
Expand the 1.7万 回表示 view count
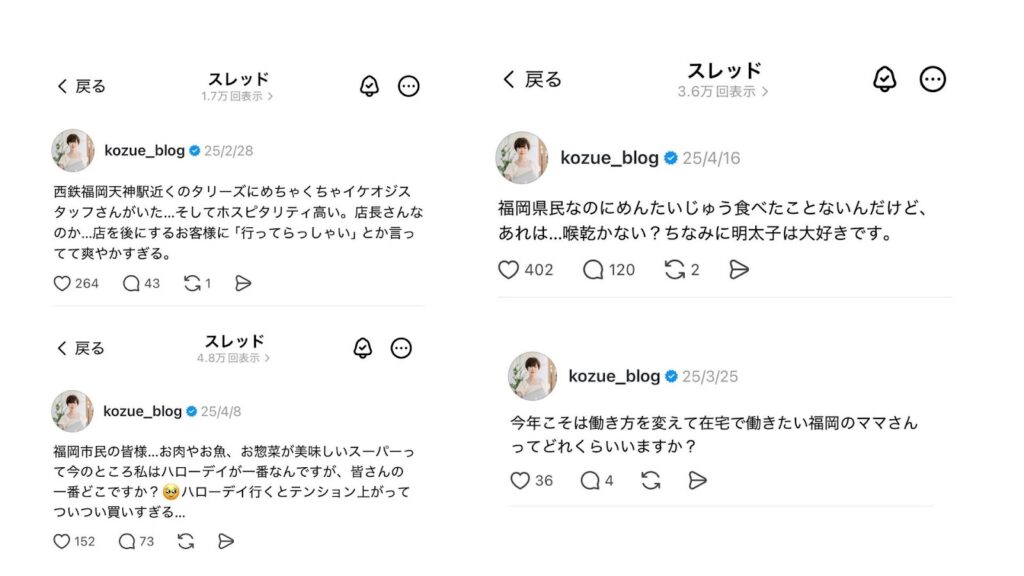[237, 96]
